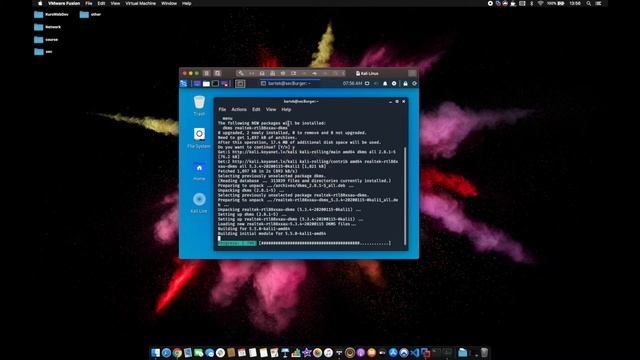Open Notification Center icon in menu bar
This screenshot has width=640, height=360.
pyautogui.click(x=599, y=3)
